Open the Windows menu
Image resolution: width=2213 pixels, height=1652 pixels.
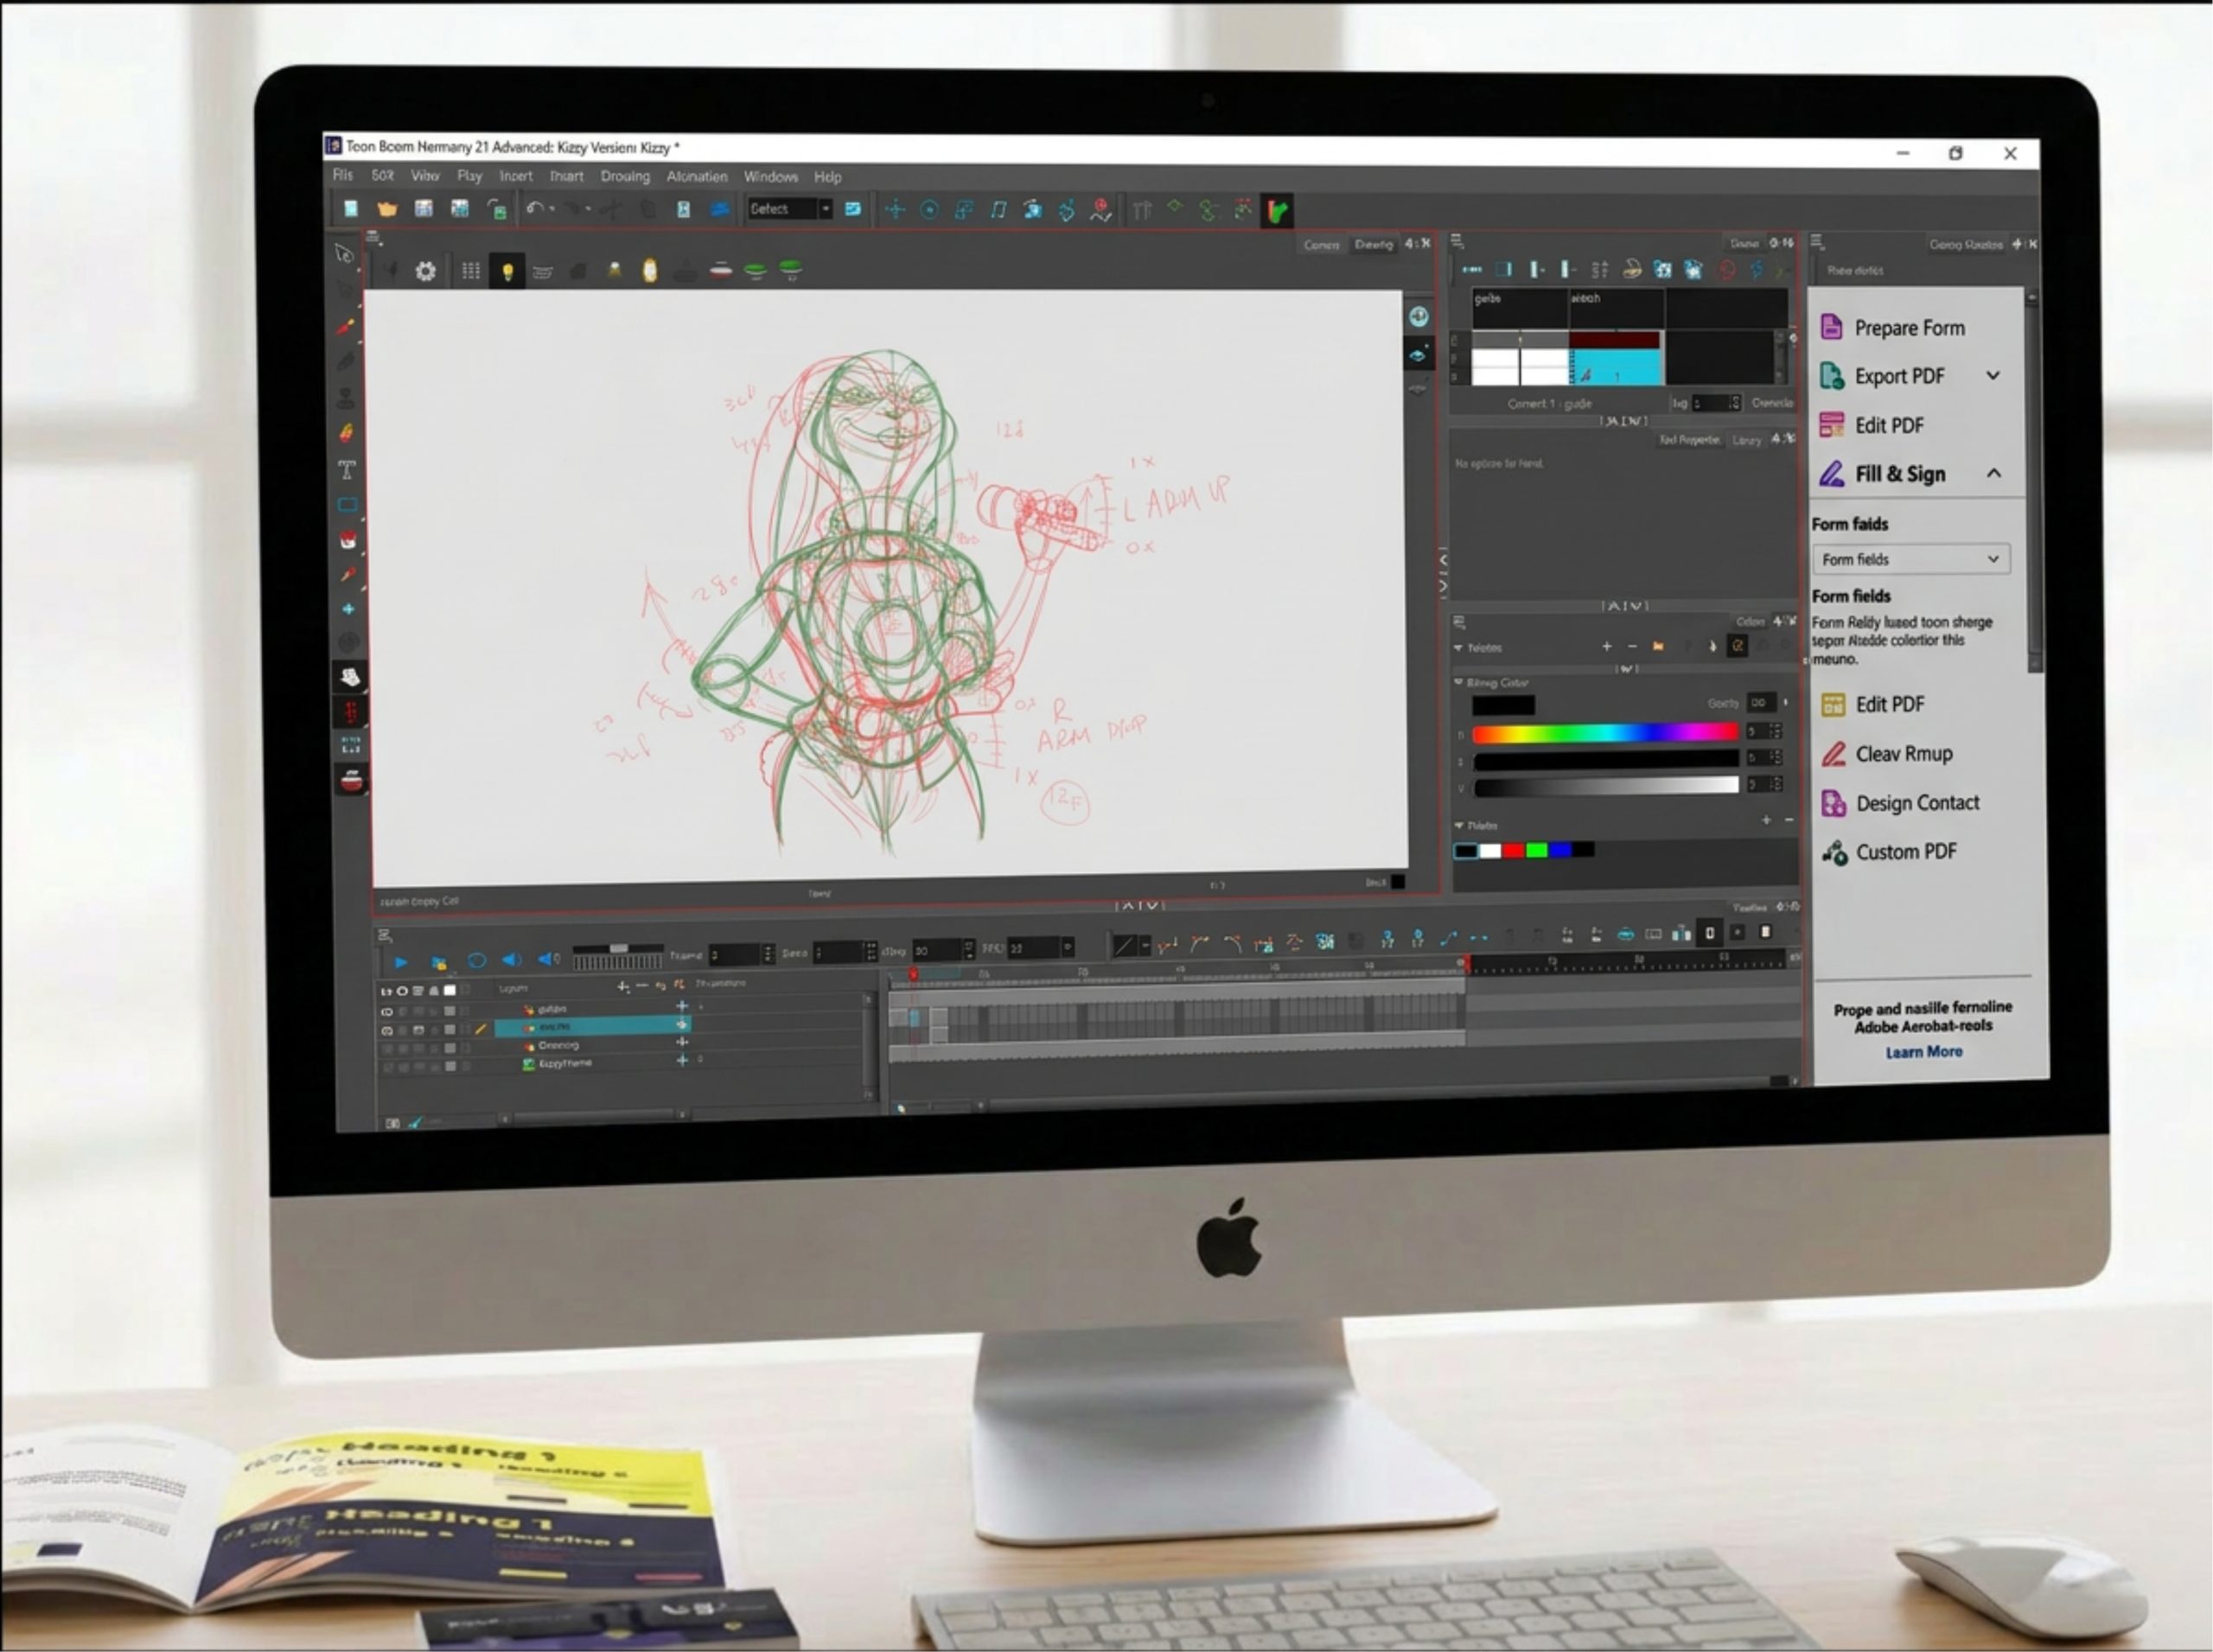tap(771, 176)
